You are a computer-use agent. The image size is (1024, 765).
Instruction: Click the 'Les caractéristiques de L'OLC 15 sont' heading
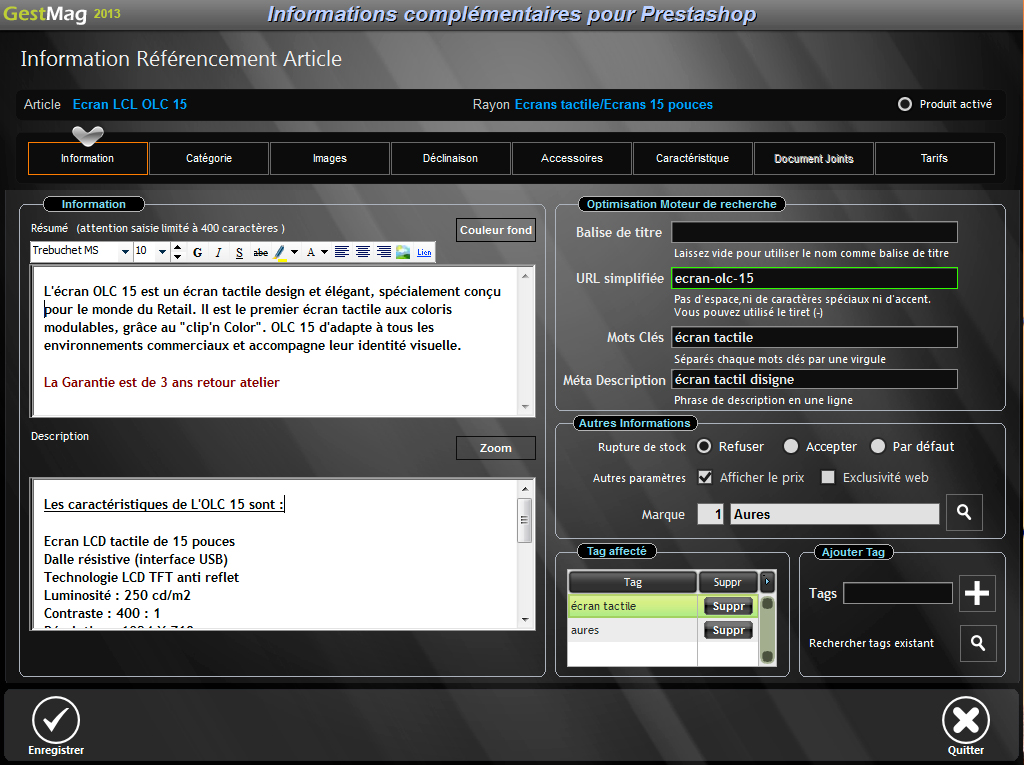coord(163,504)
